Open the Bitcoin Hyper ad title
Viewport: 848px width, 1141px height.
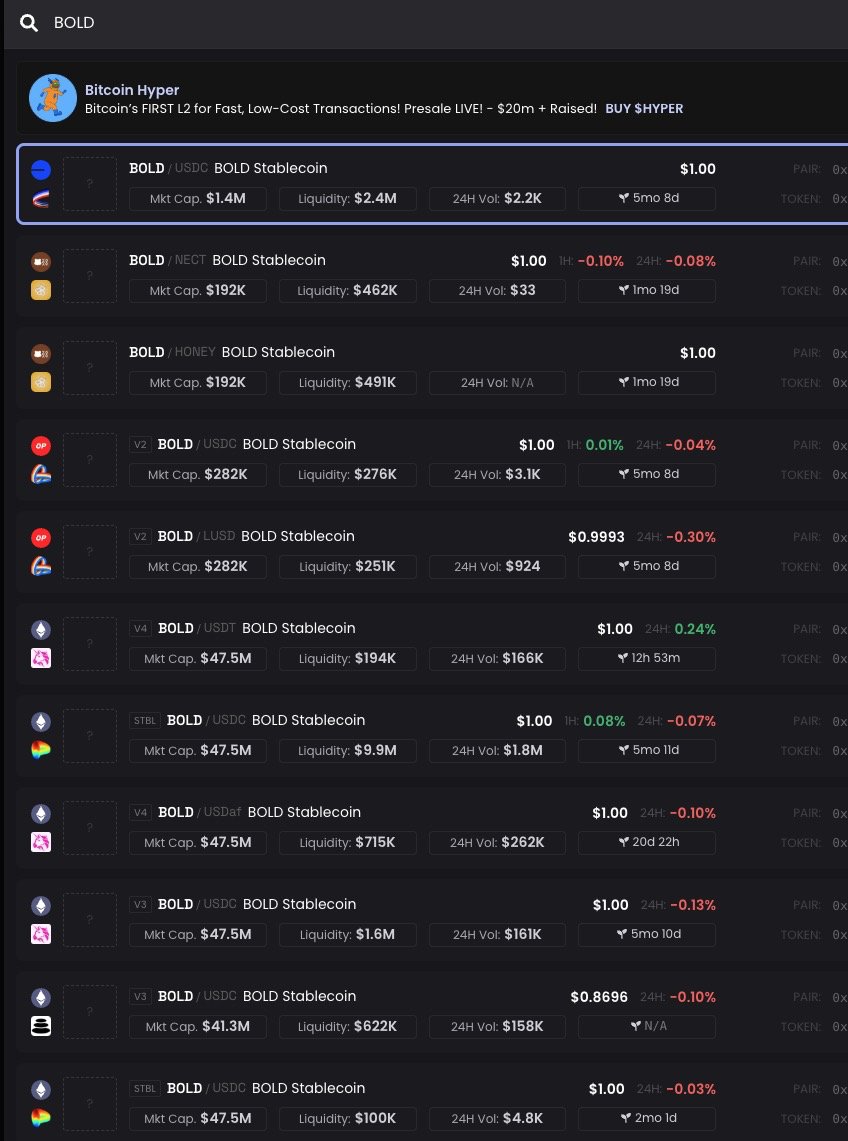point(132,90)
